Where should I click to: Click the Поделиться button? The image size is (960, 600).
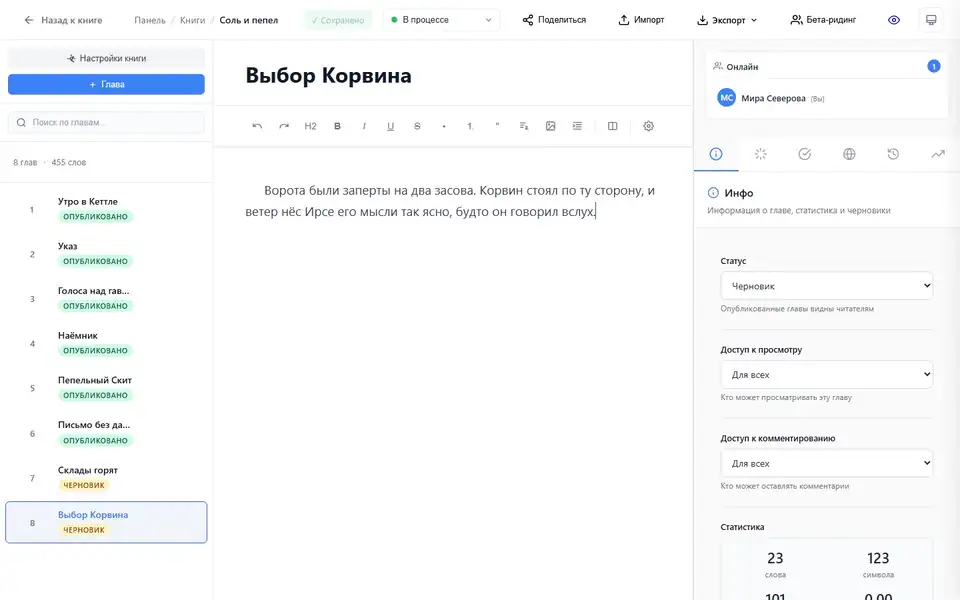pos(554,20)
